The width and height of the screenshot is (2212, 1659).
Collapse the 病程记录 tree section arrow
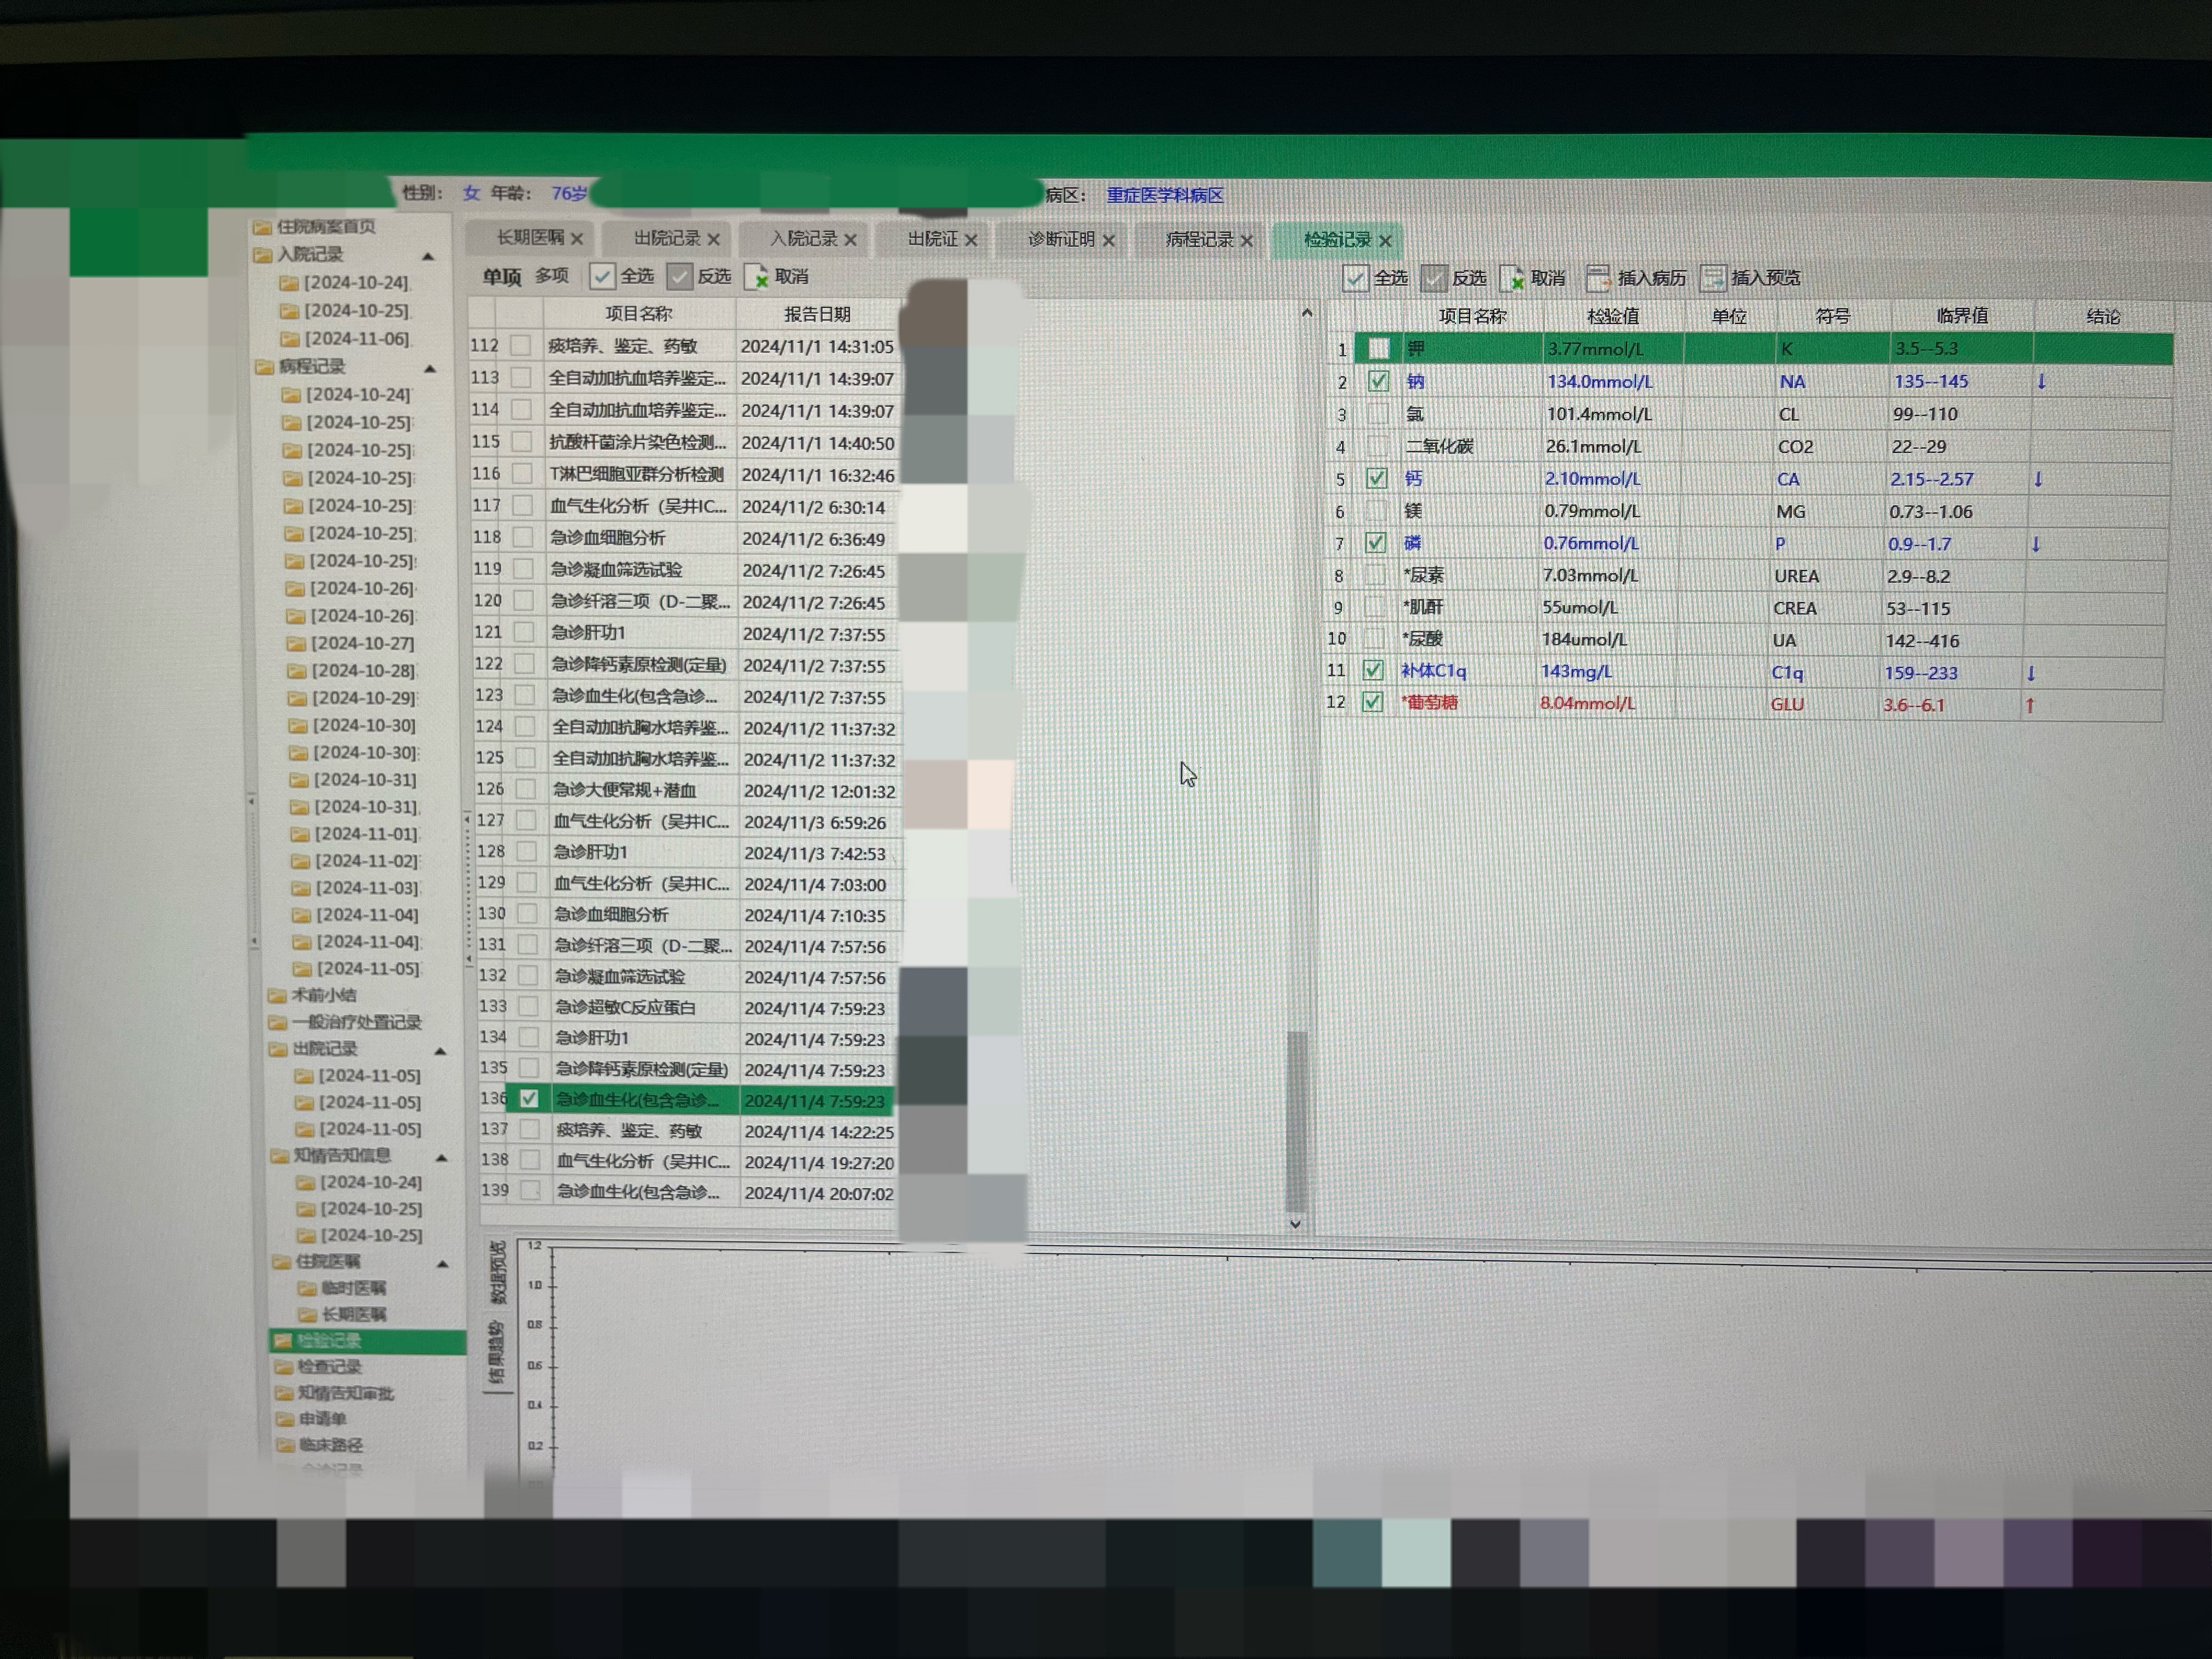430,369
